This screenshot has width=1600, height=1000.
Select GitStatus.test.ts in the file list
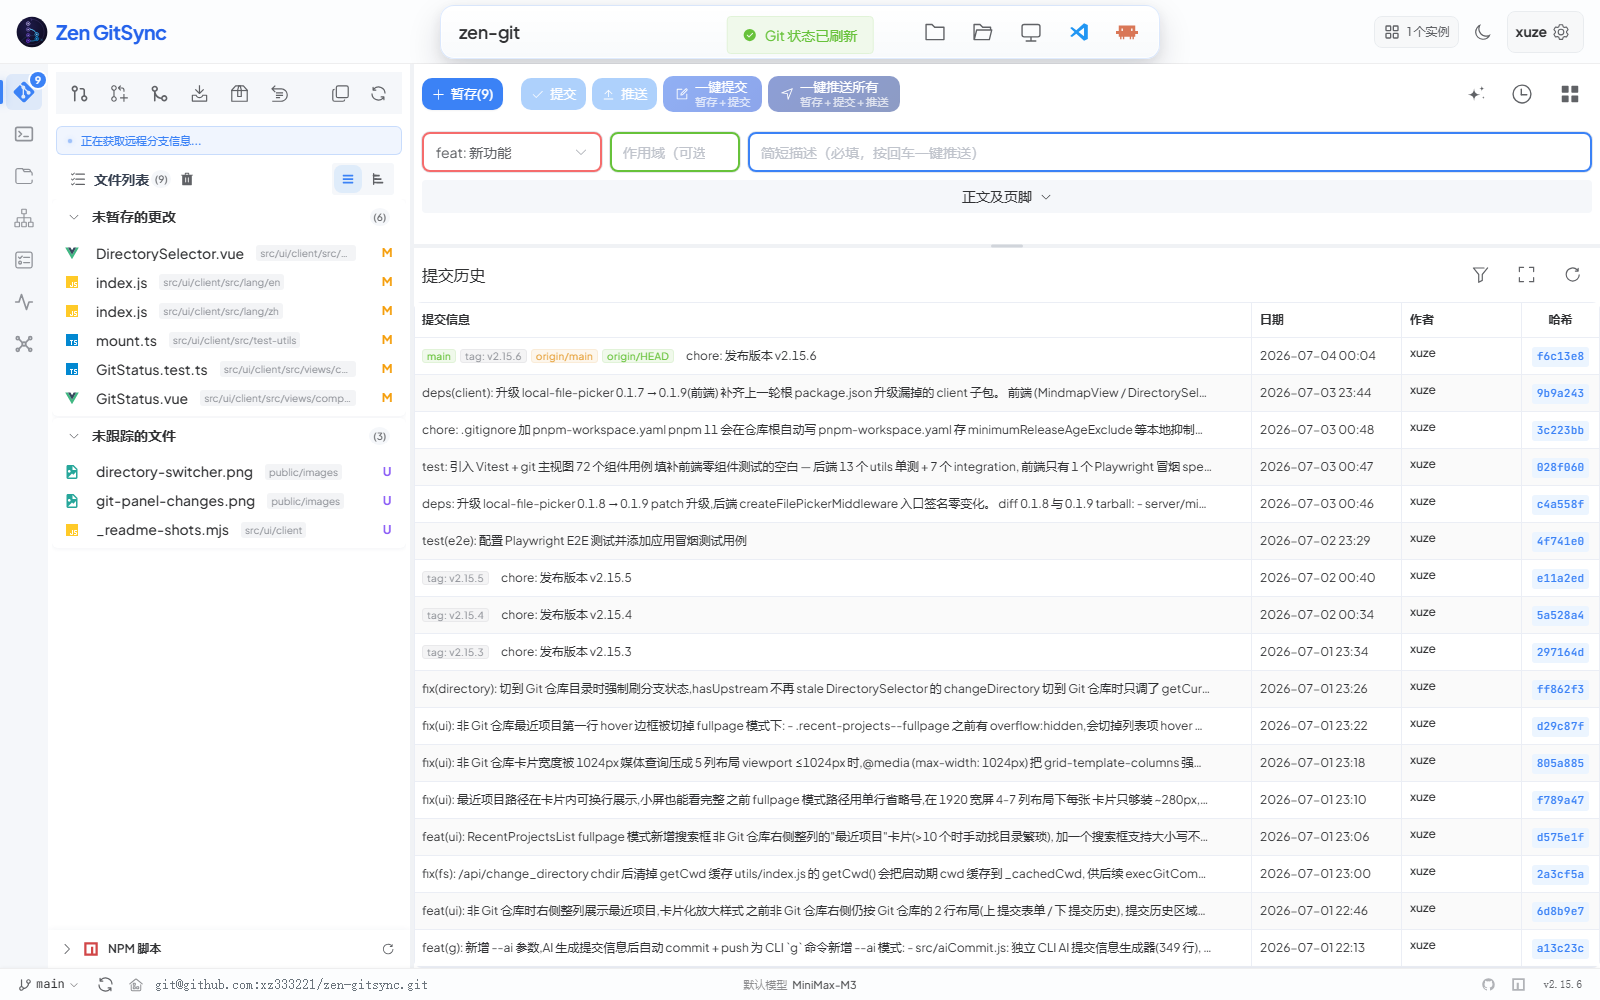point(228,369)
